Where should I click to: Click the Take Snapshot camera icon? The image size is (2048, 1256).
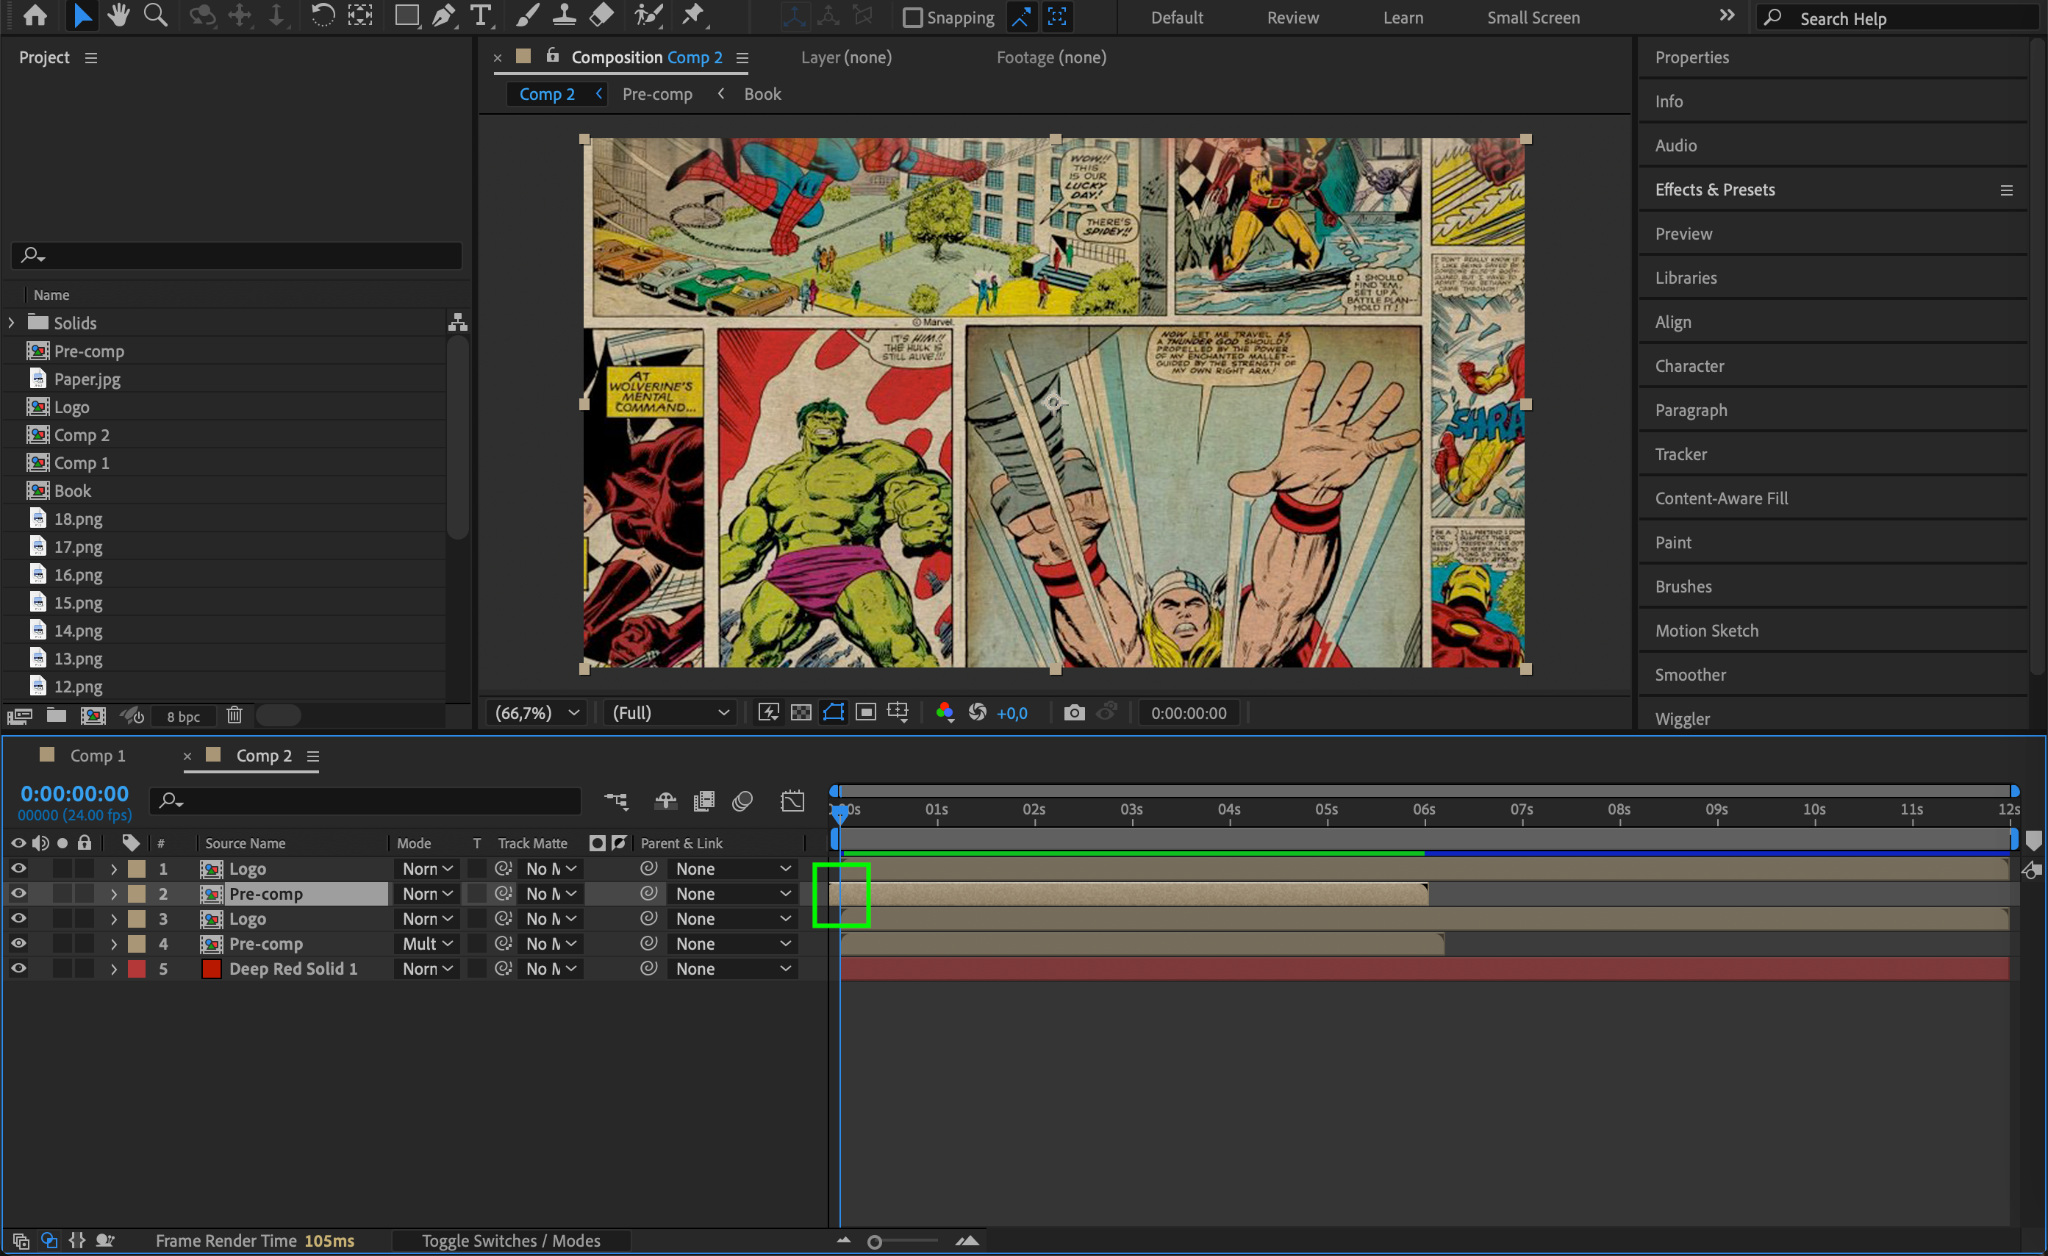pos(1074,712)
